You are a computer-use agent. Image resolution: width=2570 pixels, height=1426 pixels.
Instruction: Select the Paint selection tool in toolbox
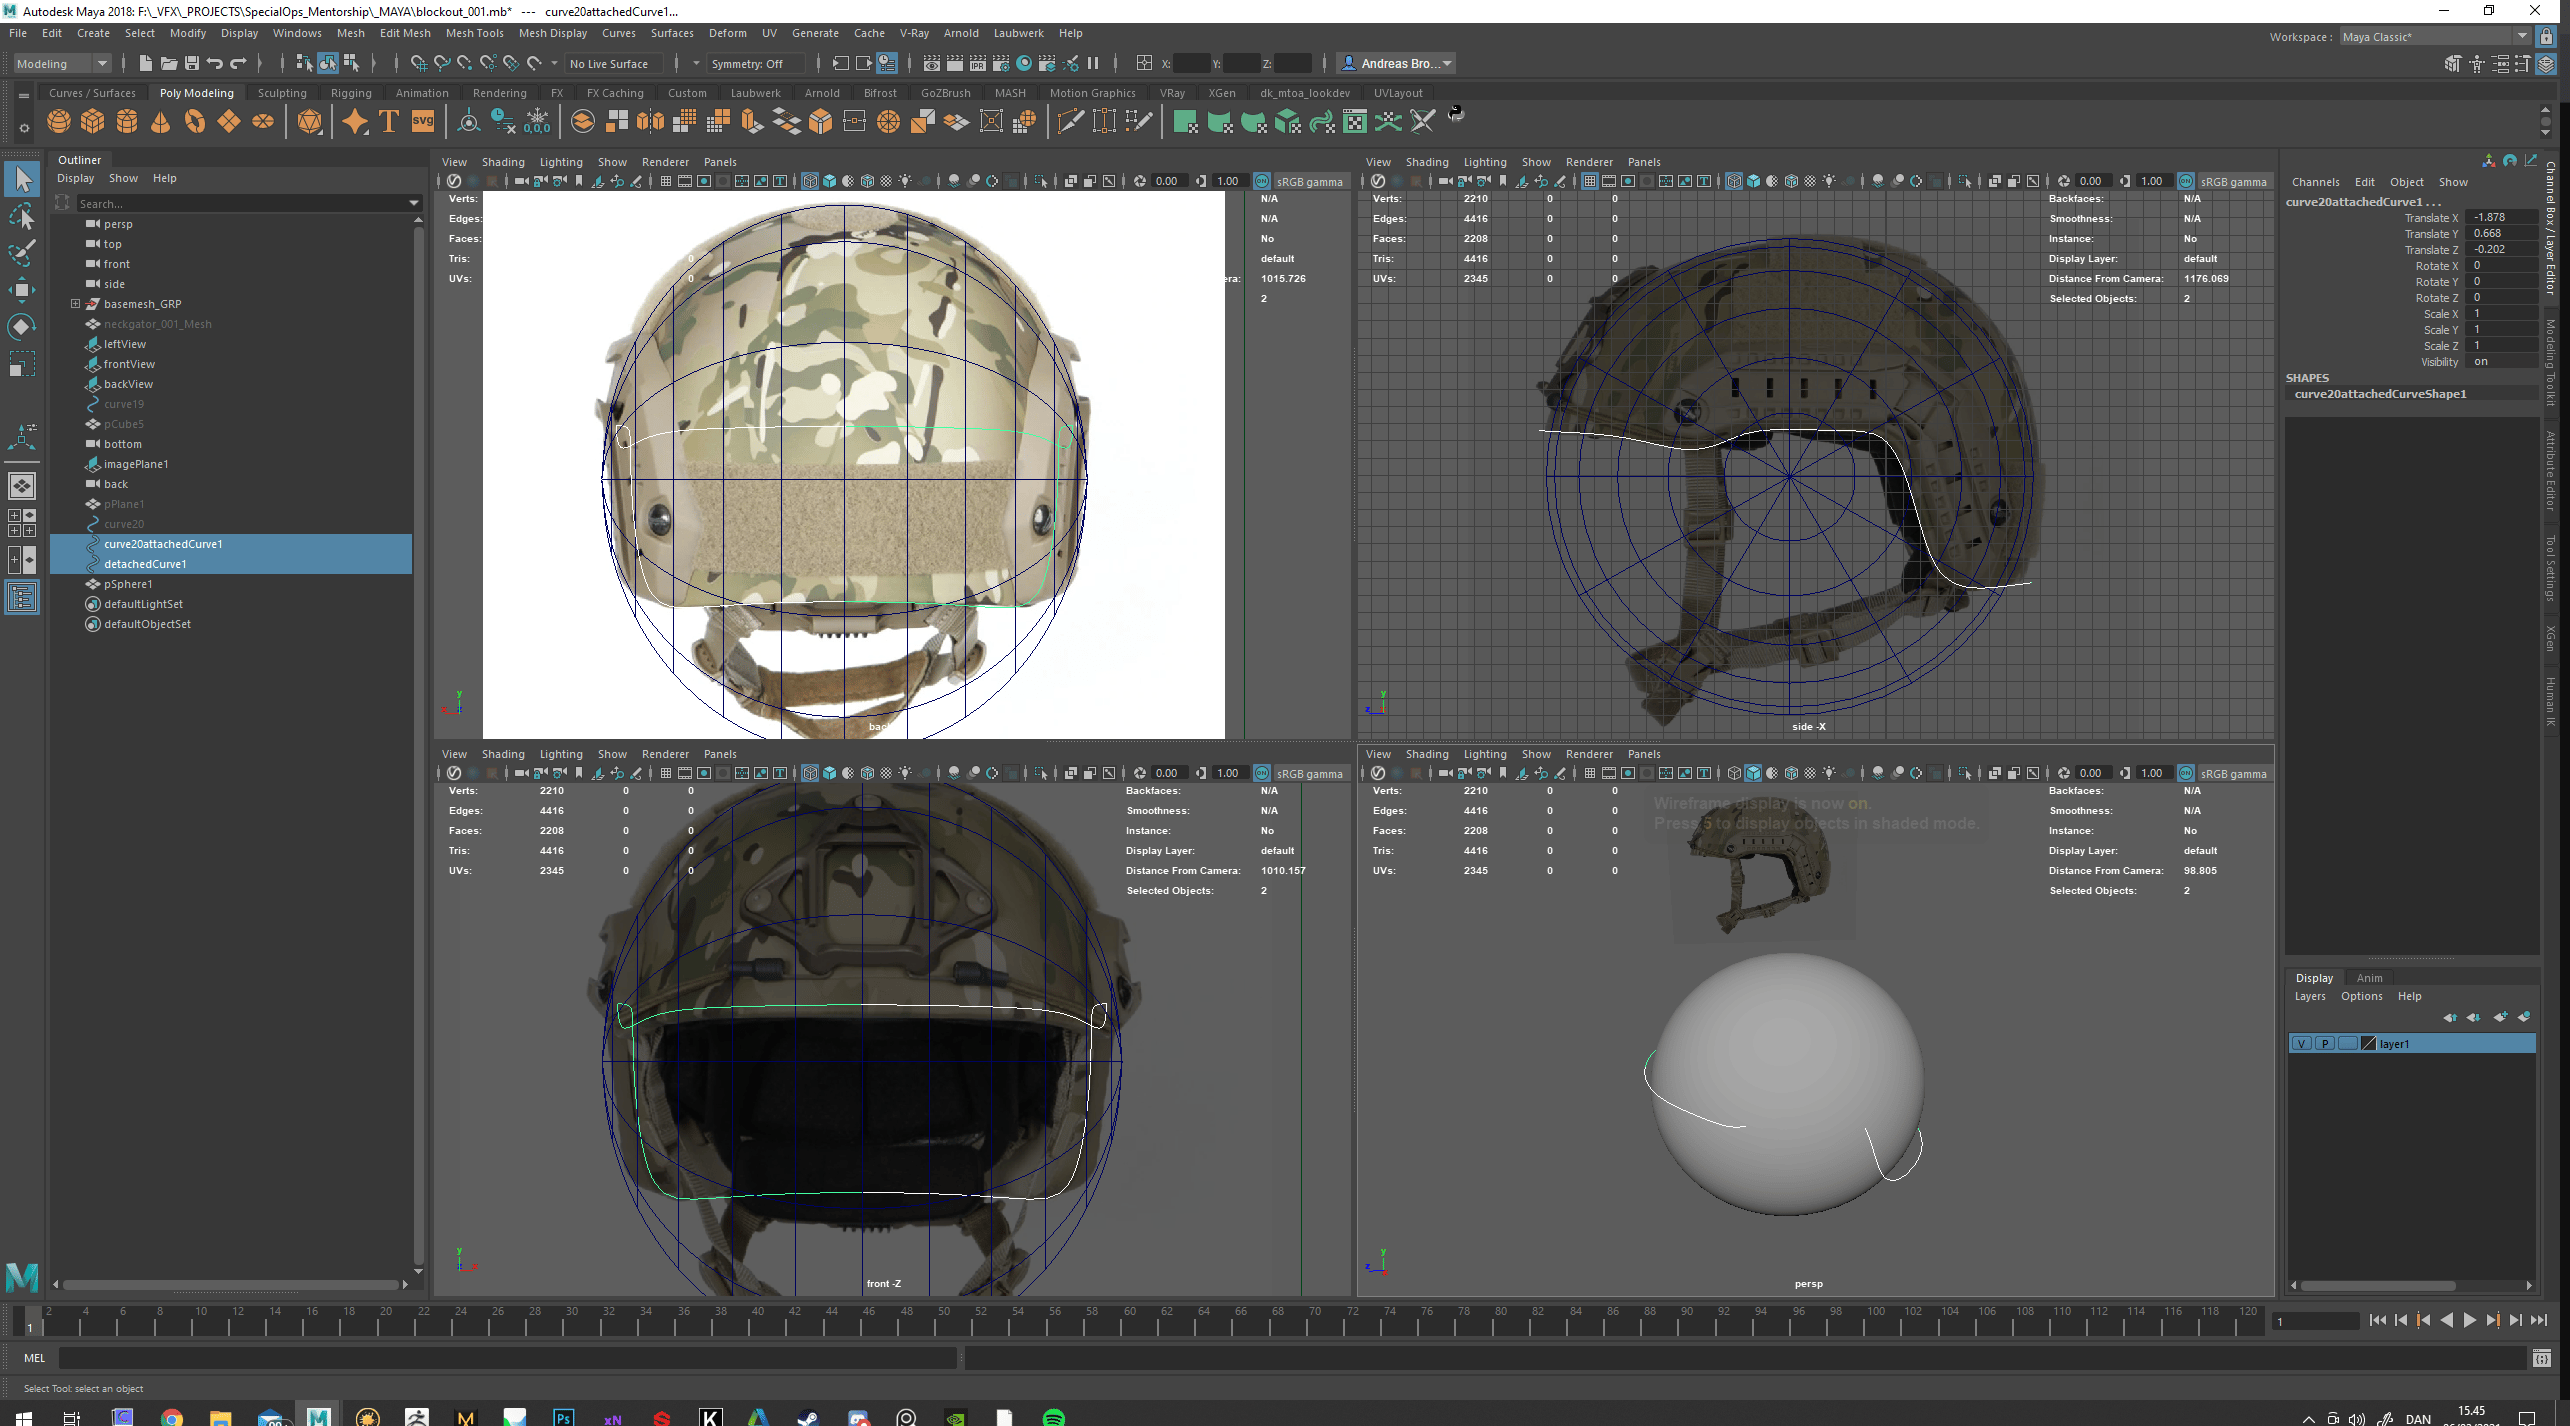[22, 252]
